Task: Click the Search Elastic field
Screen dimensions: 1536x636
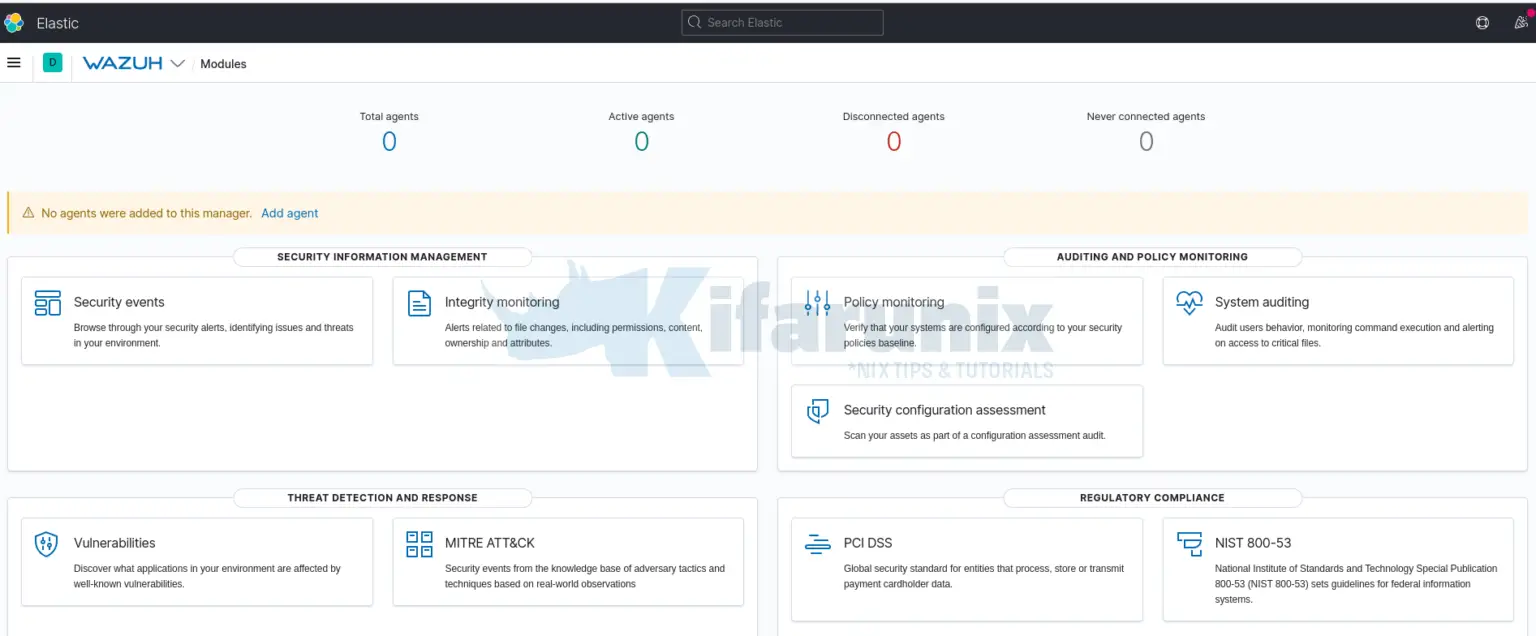Action: click(782, 22)
